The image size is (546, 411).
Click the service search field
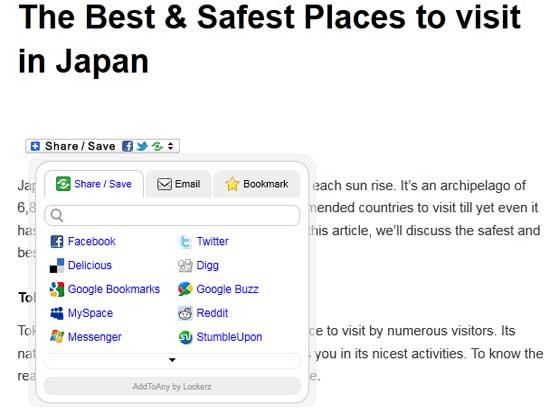click(x=172, y=215)
